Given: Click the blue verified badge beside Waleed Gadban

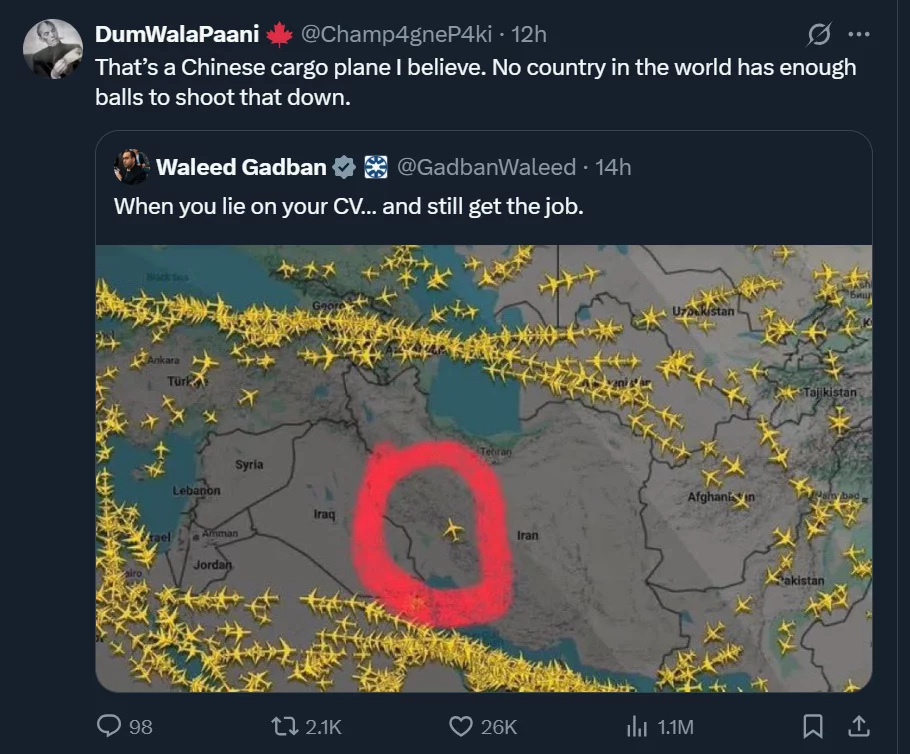Looking at the screenshot, I should click(x=344, y=167).
